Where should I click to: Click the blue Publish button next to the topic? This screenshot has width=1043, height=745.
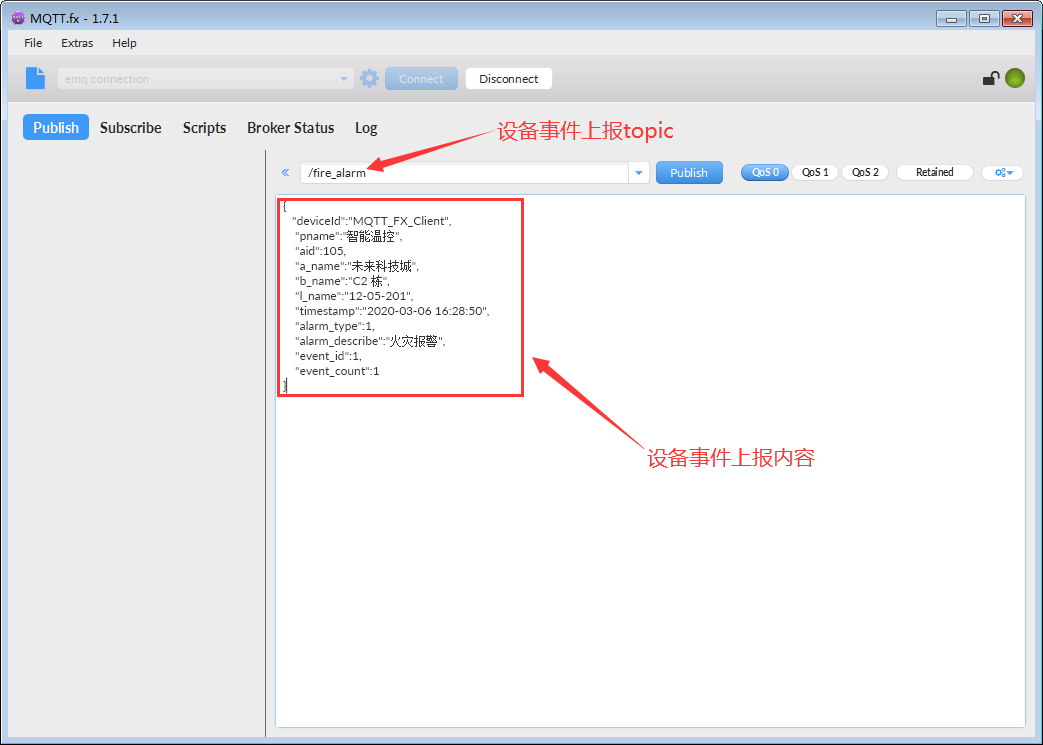688,173
